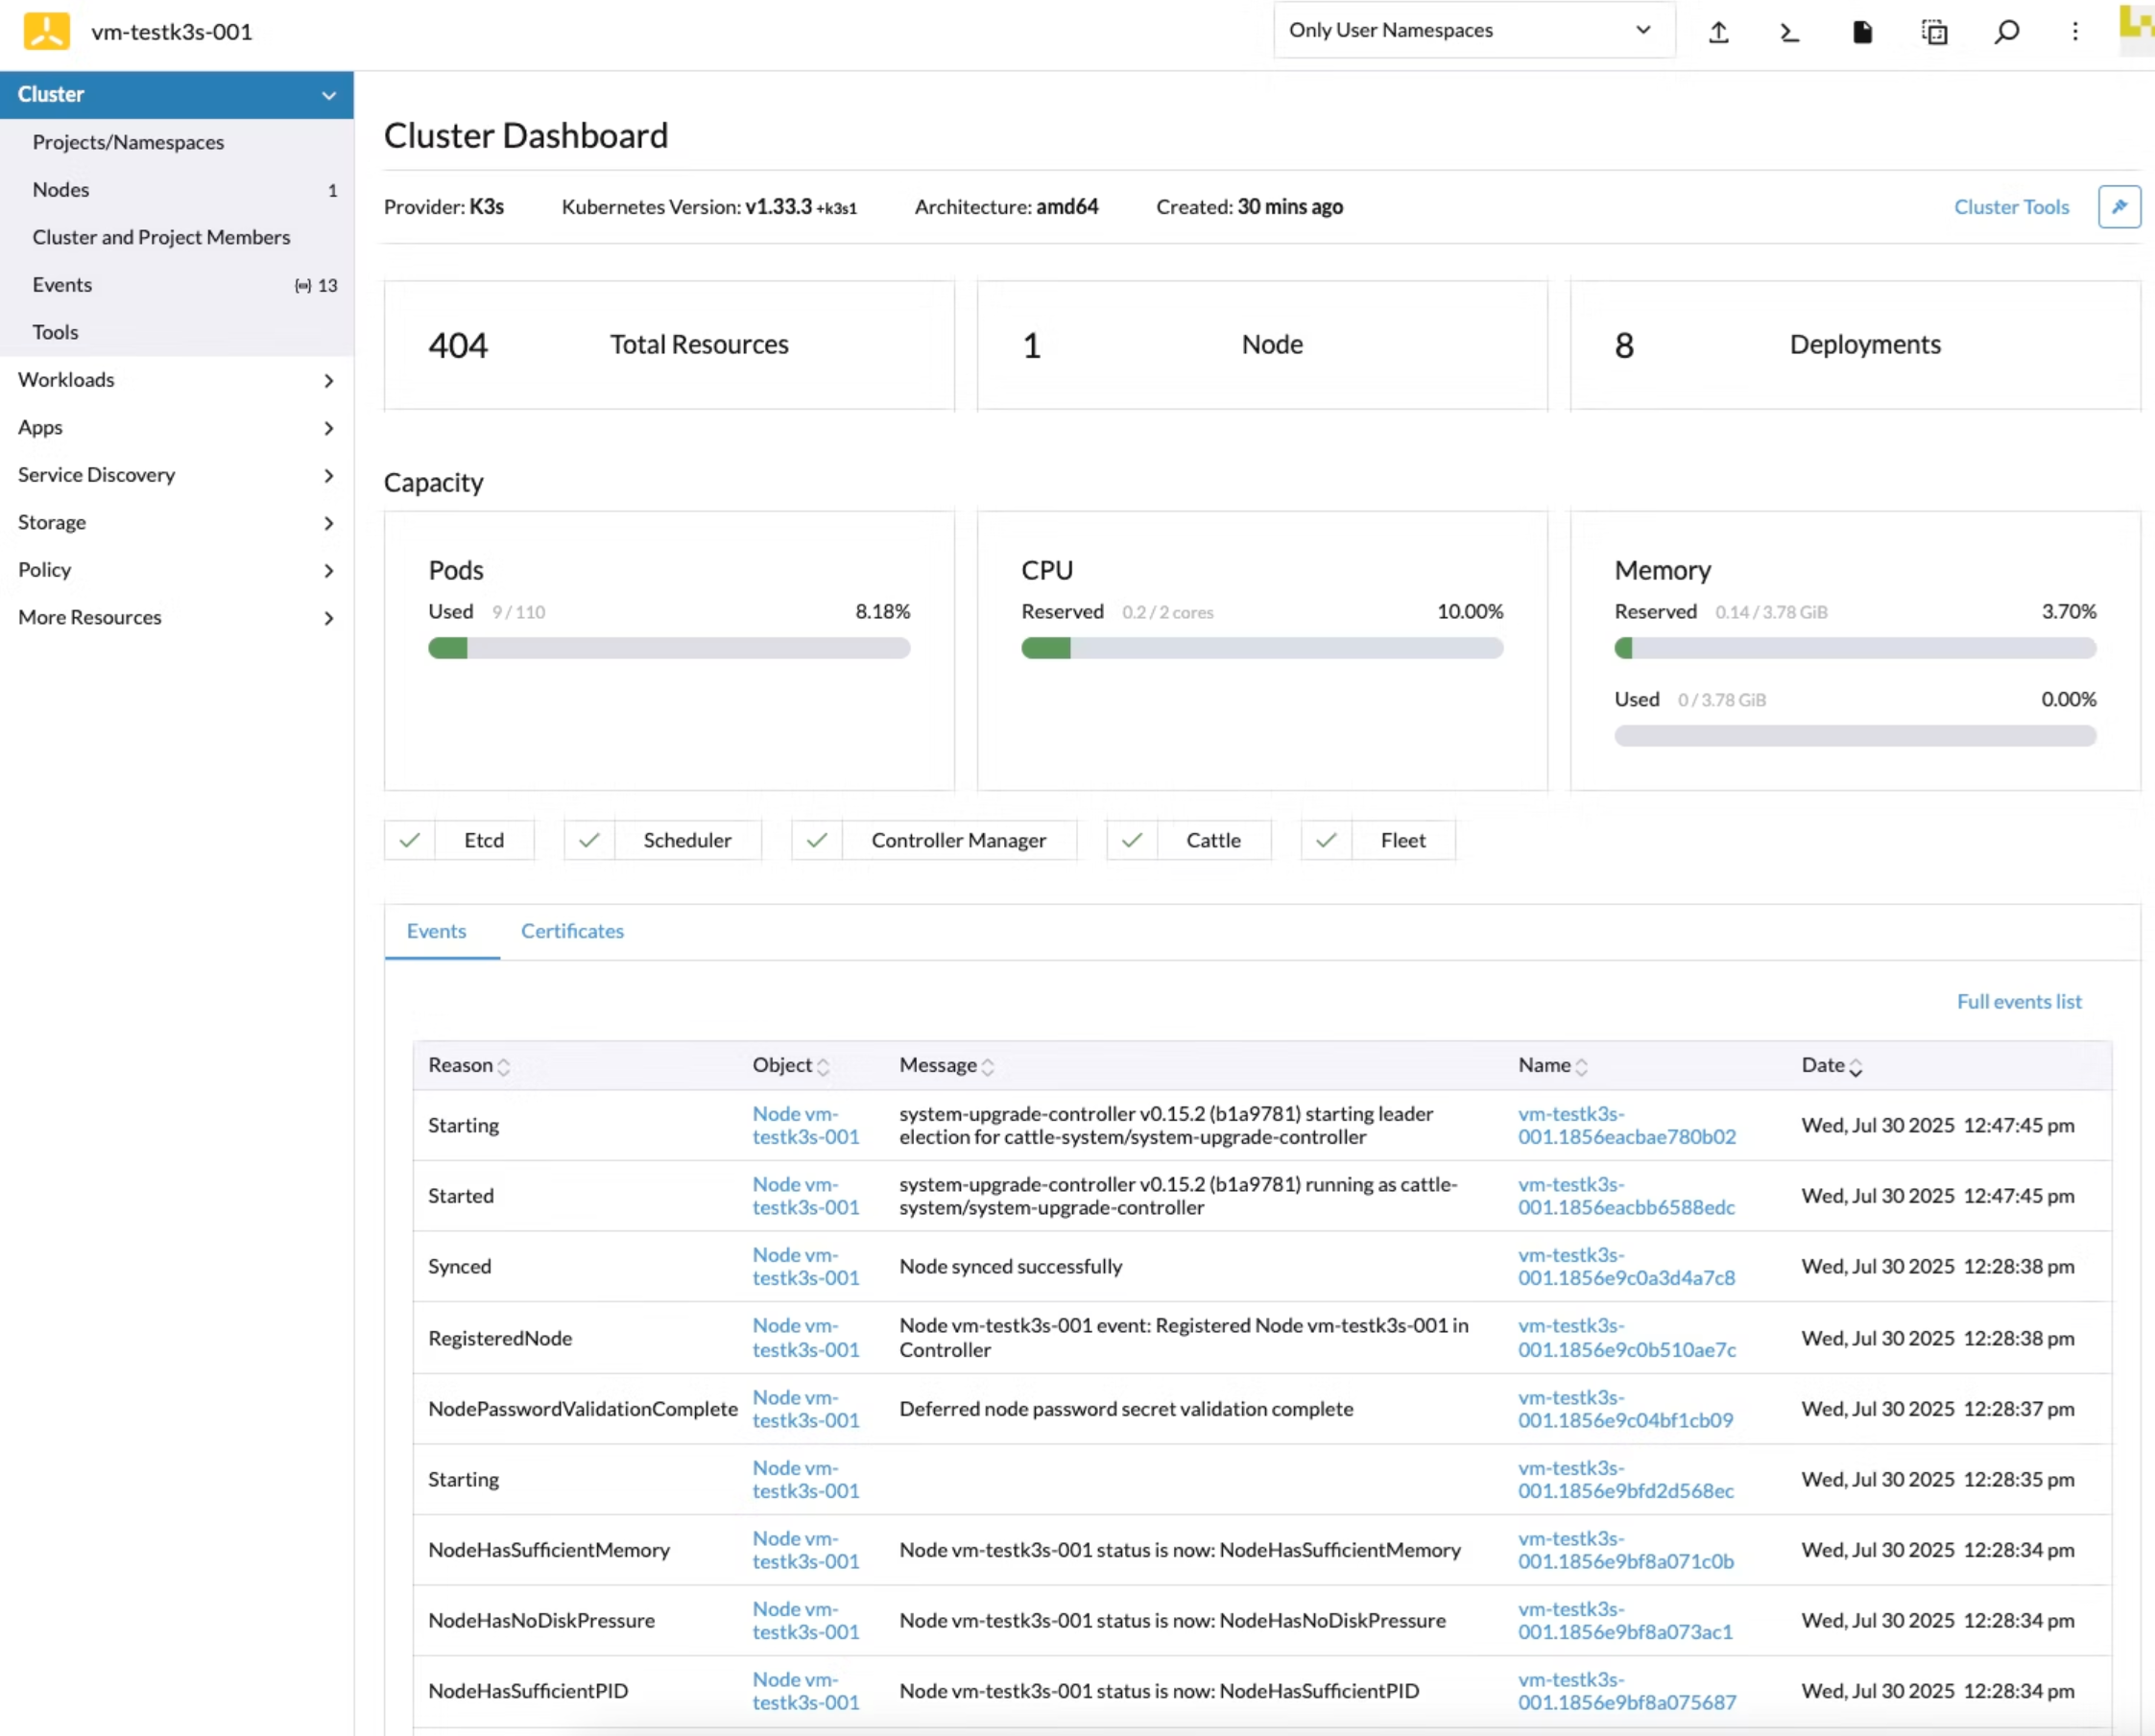This screenshot has height=1736, width=2155.
Task: Click the Import YAML upload icon
Action: tap(1718, 32)
